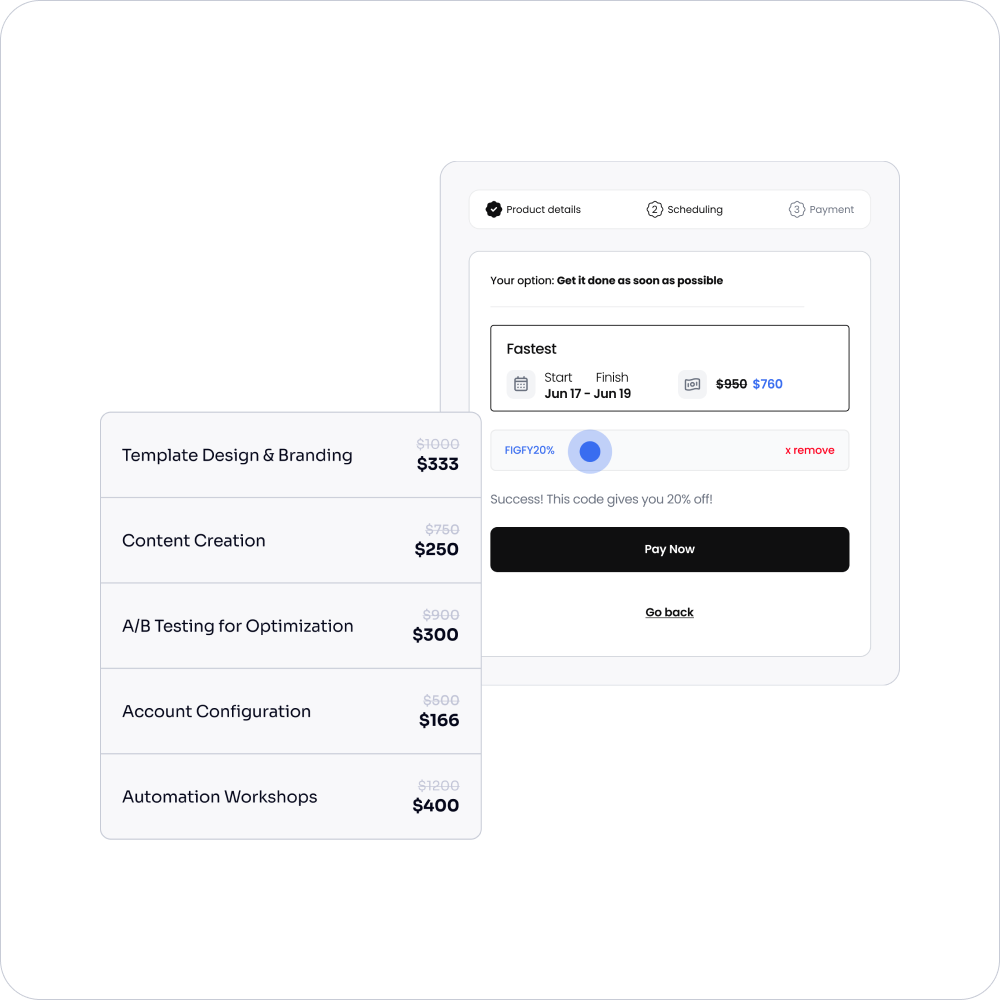Click the Go back link
The height and width of the screenshot is (1000, 1000).
(x=670, y=612)
